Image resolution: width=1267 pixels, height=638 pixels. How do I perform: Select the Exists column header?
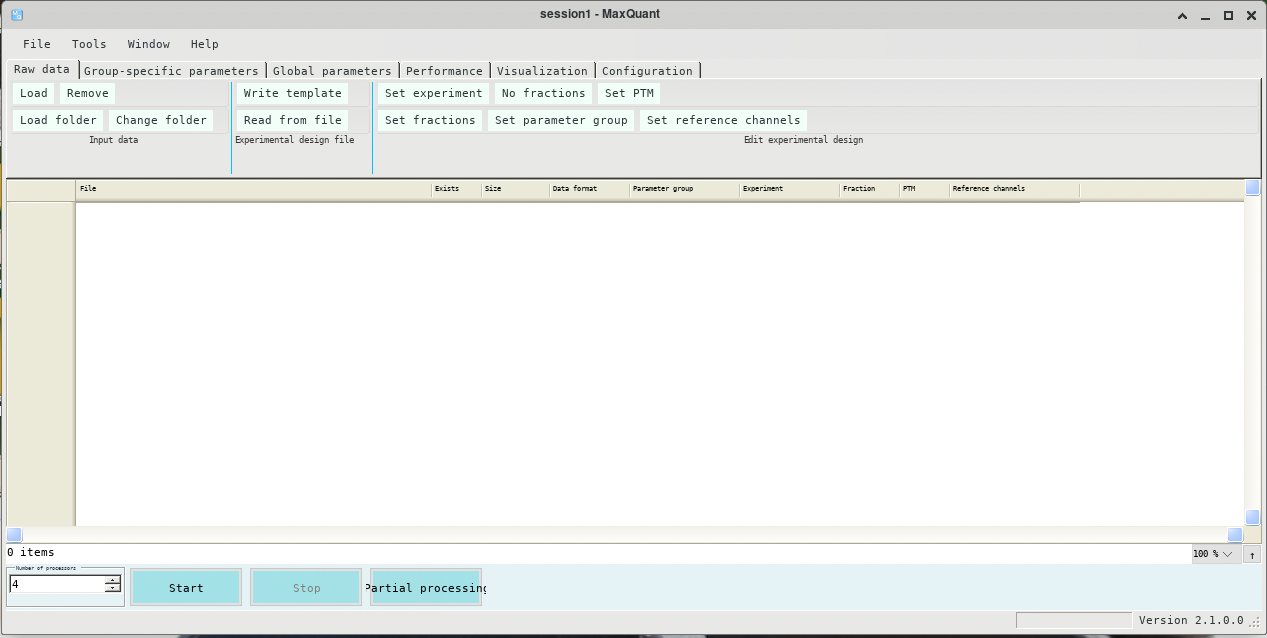pyautogui.click(x=456, y=189)
